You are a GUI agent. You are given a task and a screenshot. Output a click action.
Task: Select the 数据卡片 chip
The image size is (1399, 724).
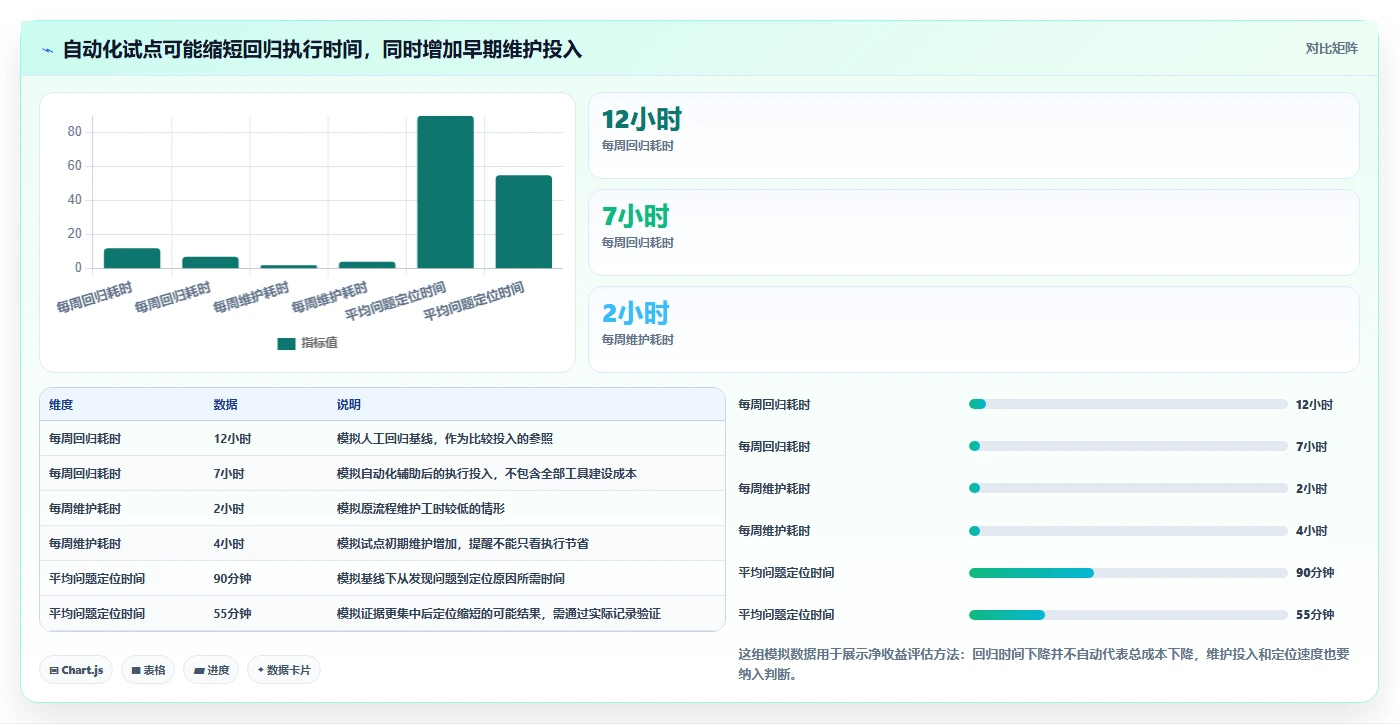click(284, 670)
